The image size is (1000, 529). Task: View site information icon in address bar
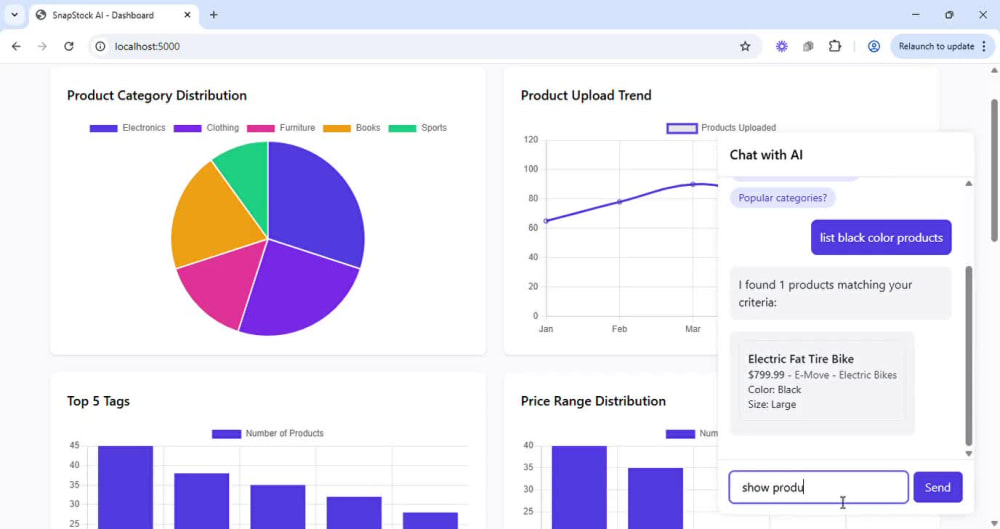(x=100, y=46)
